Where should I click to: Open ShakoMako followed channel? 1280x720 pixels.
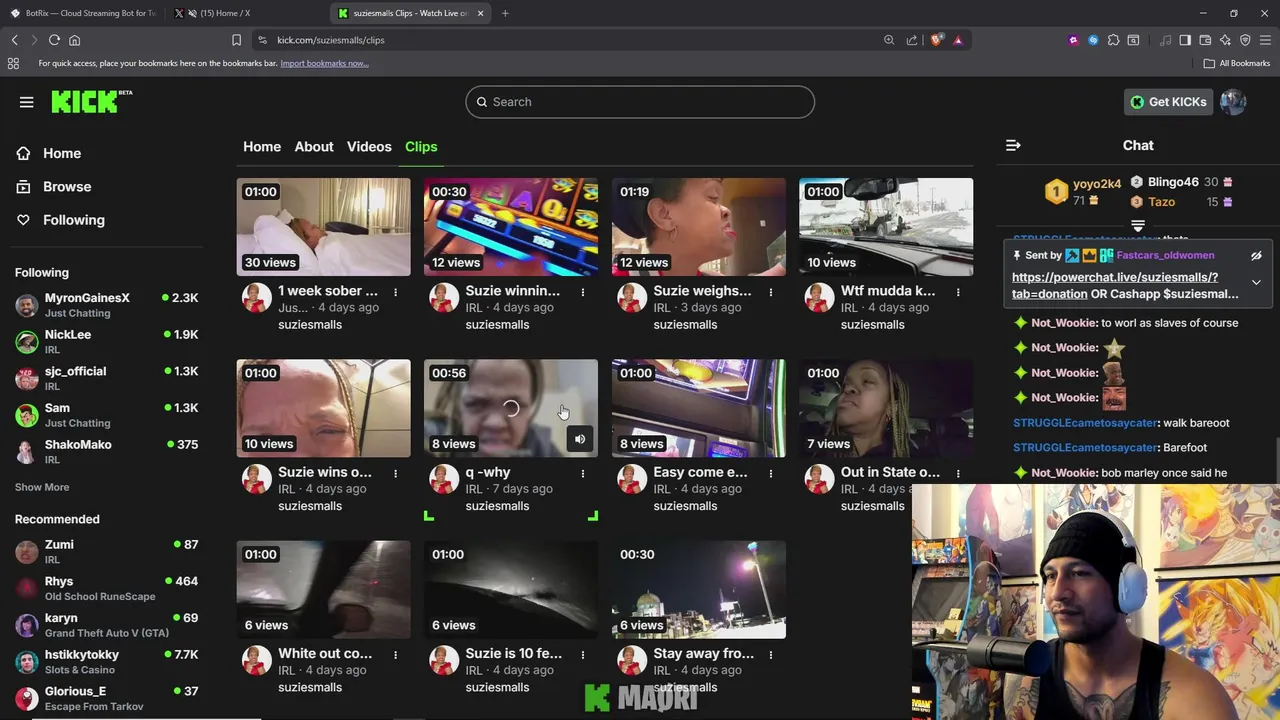tap(106, 451)
